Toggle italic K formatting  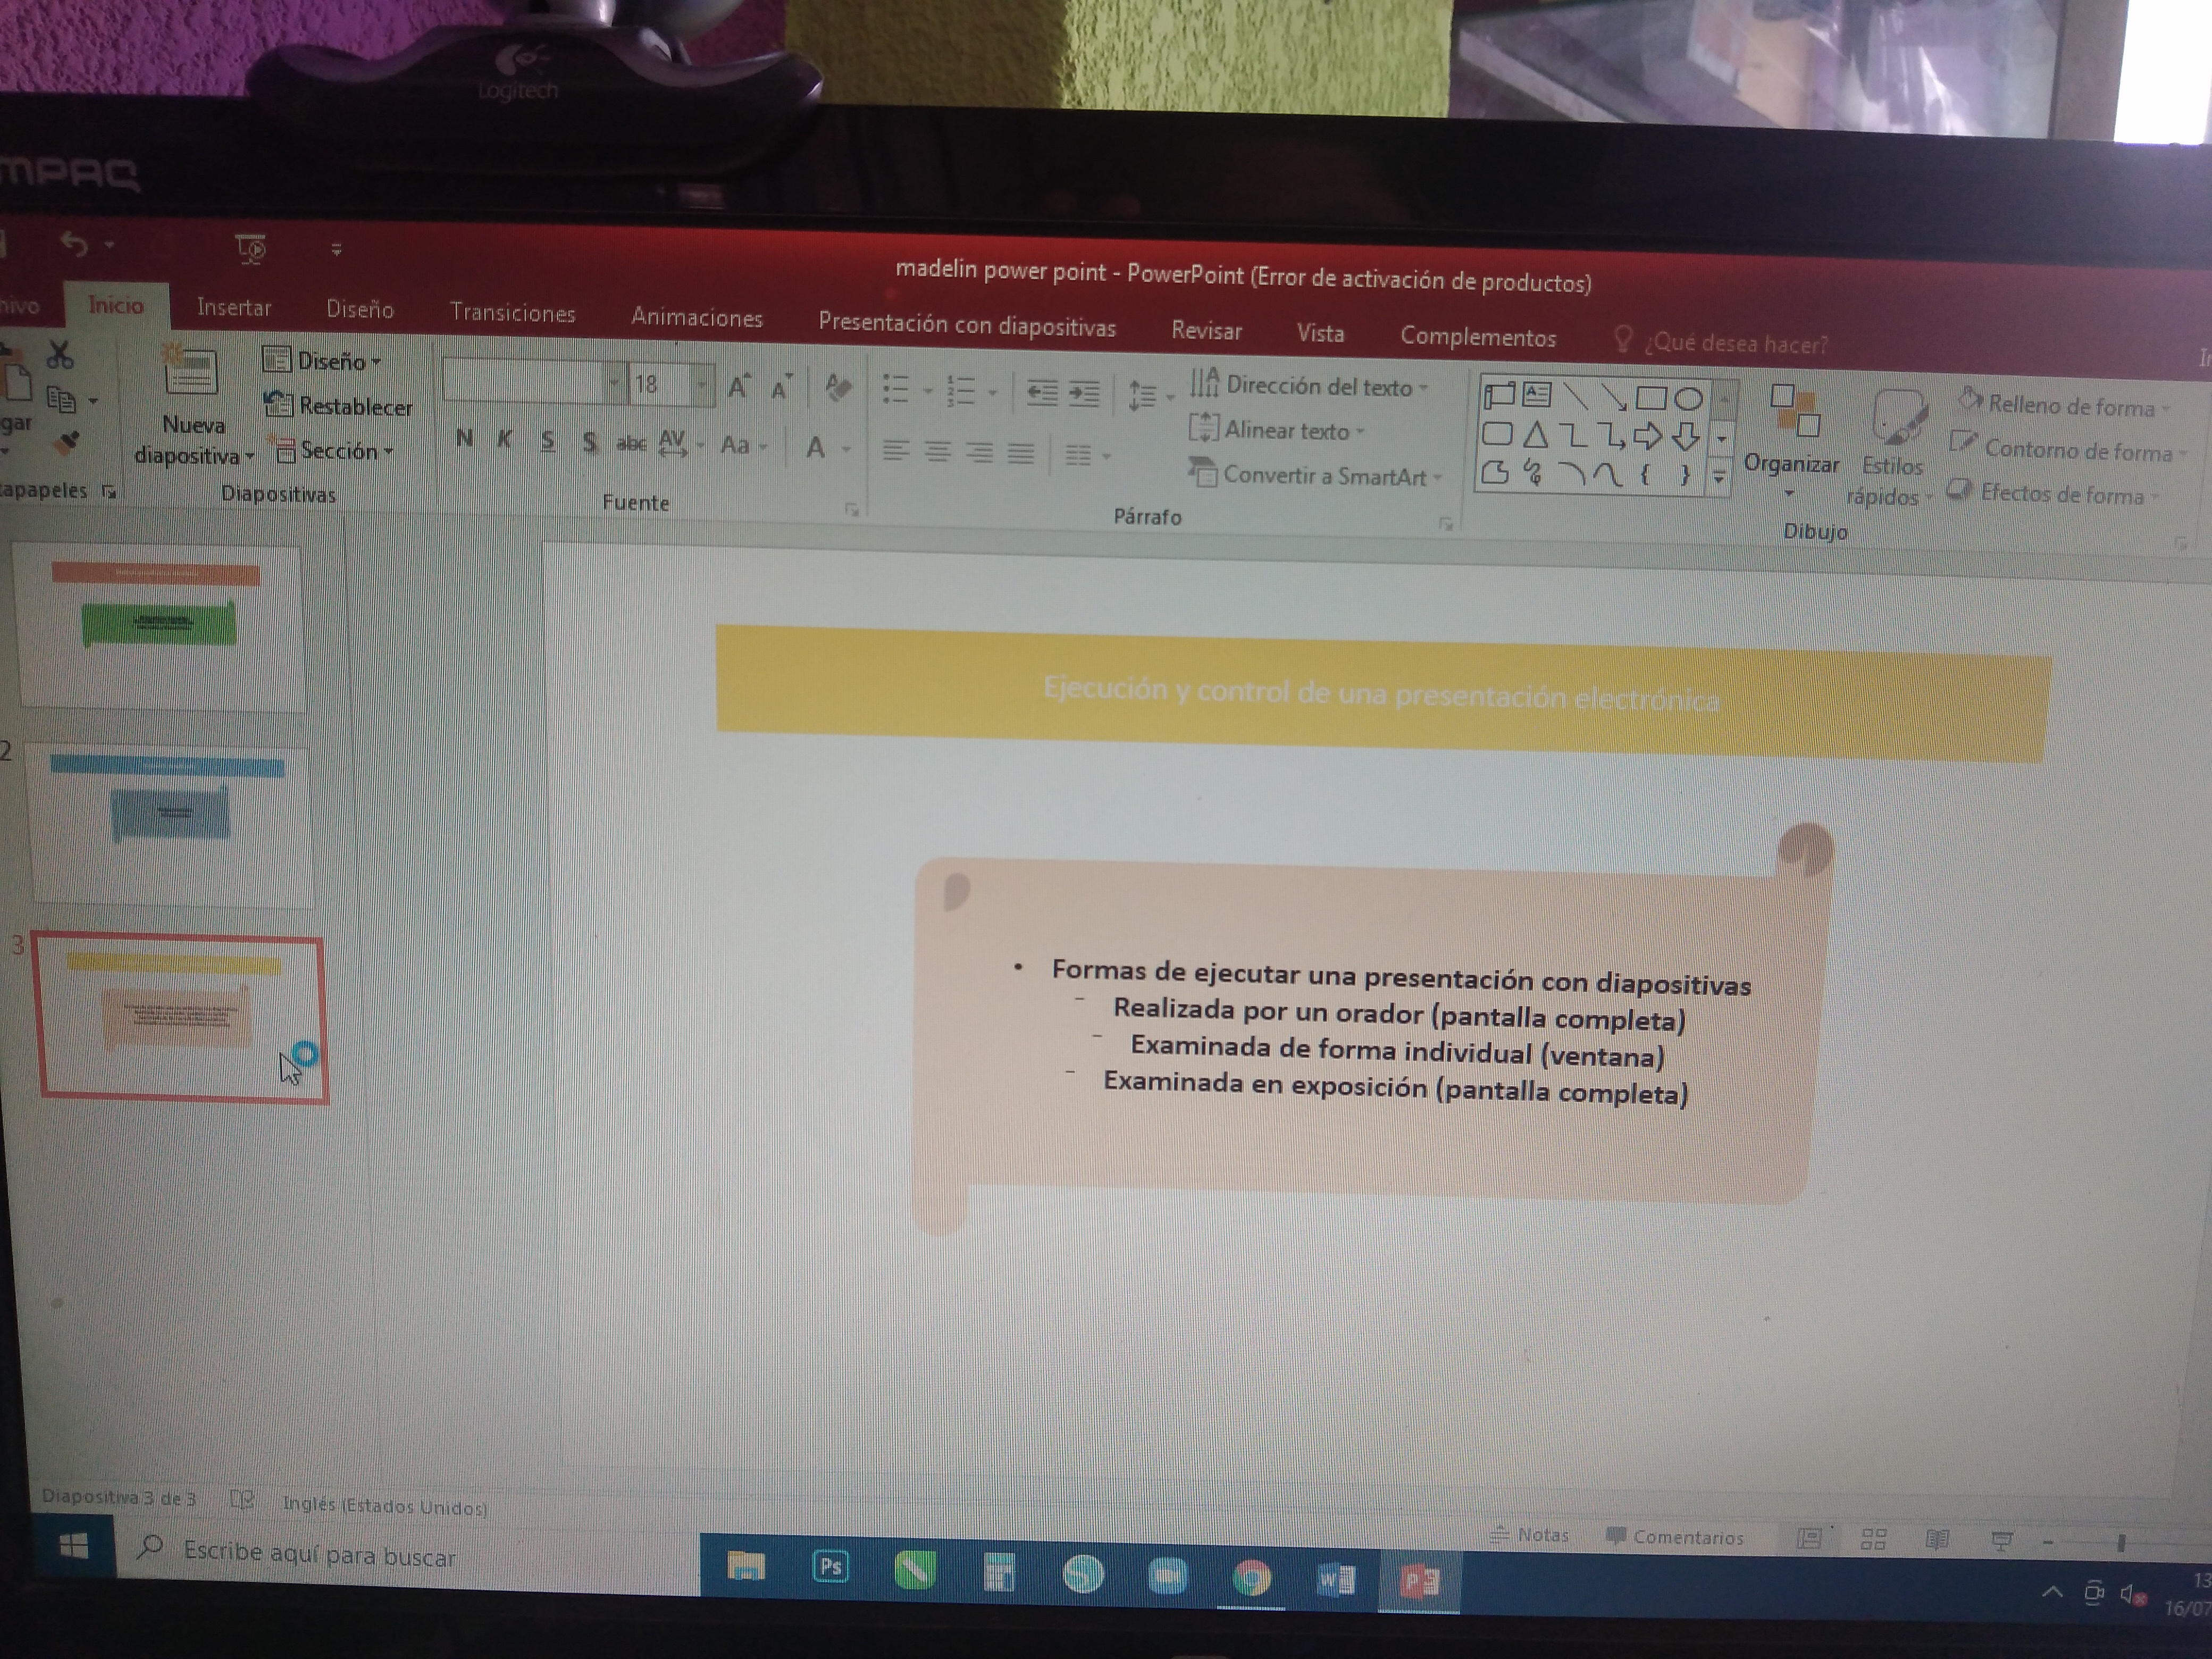coord(505,439)
